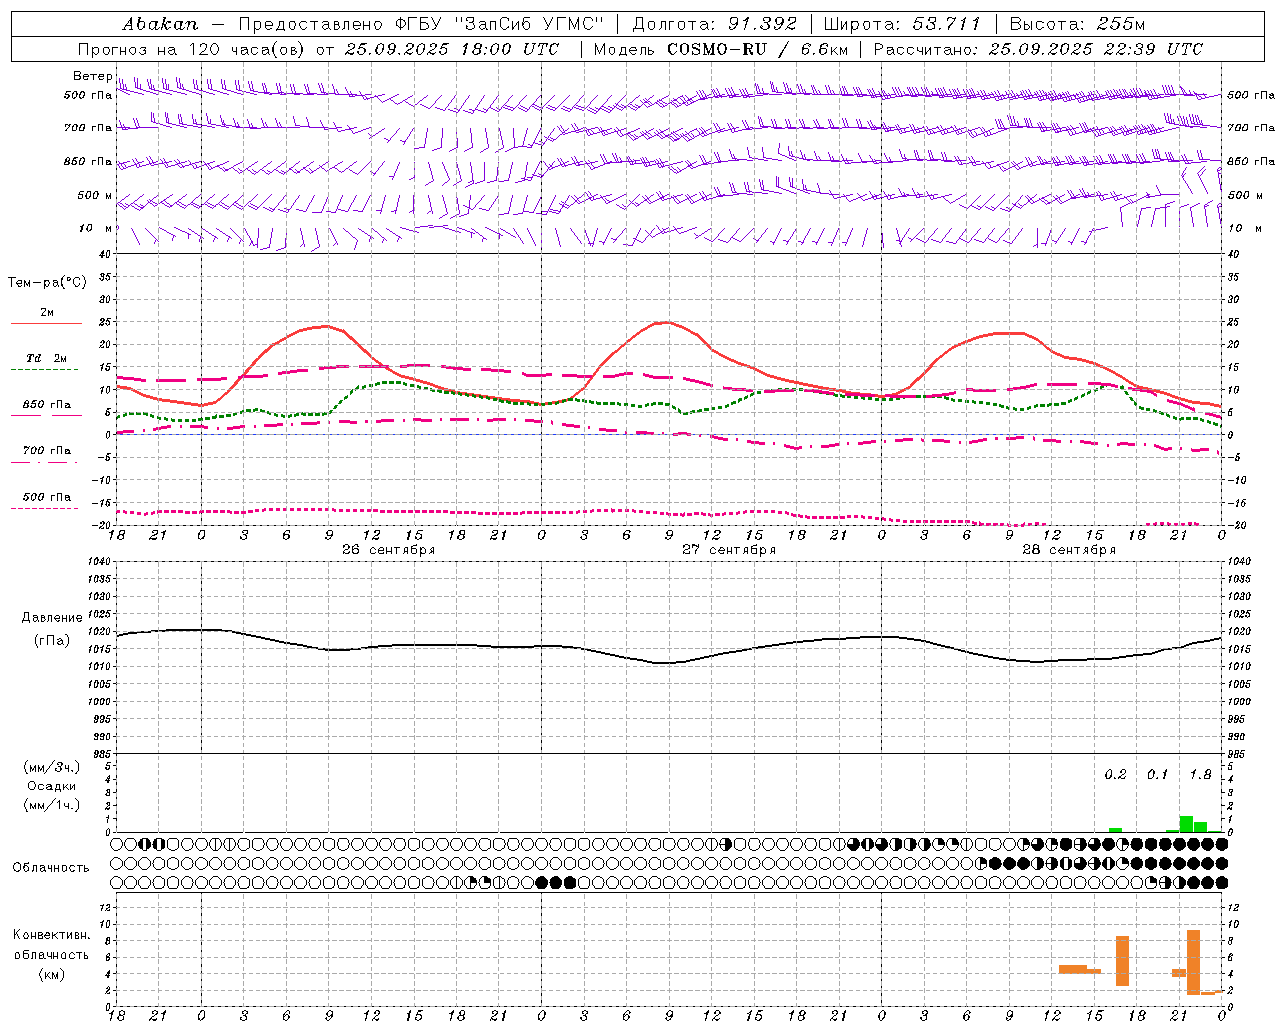Click the model name COSMO-RU / 6.6км

(x=757, y=49)
